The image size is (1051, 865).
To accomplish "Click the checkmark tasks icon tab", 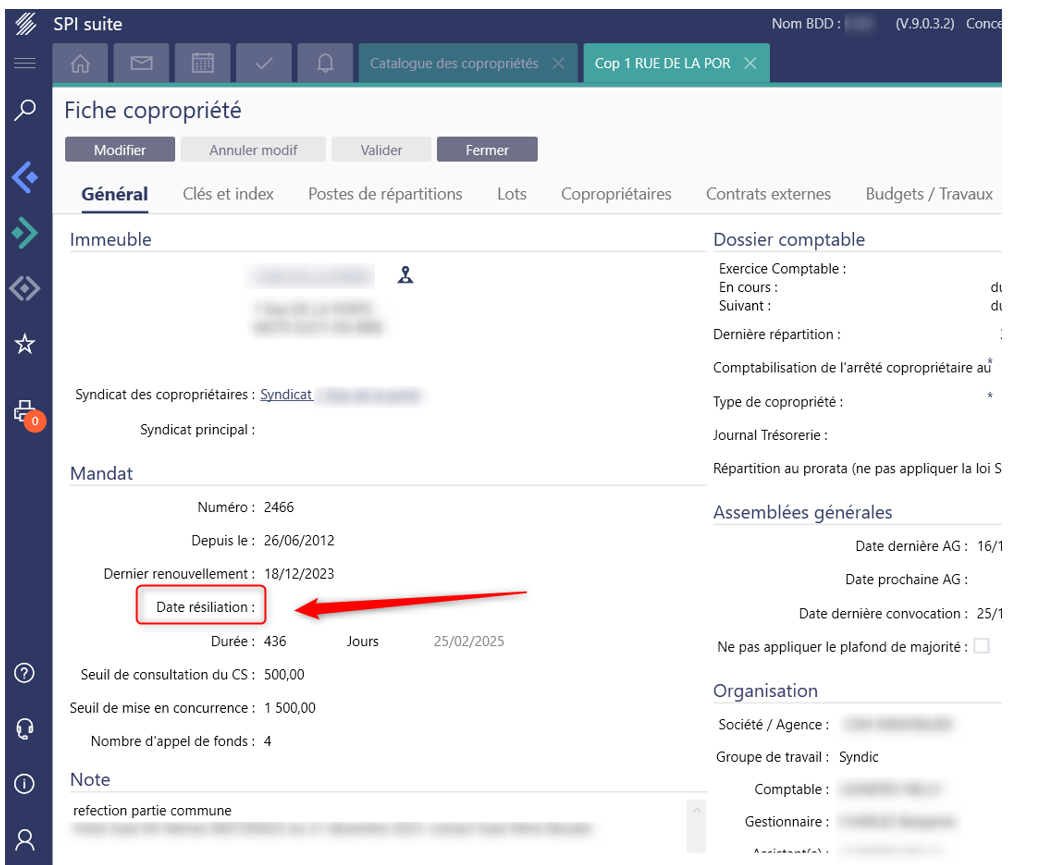I will (264, 63).
